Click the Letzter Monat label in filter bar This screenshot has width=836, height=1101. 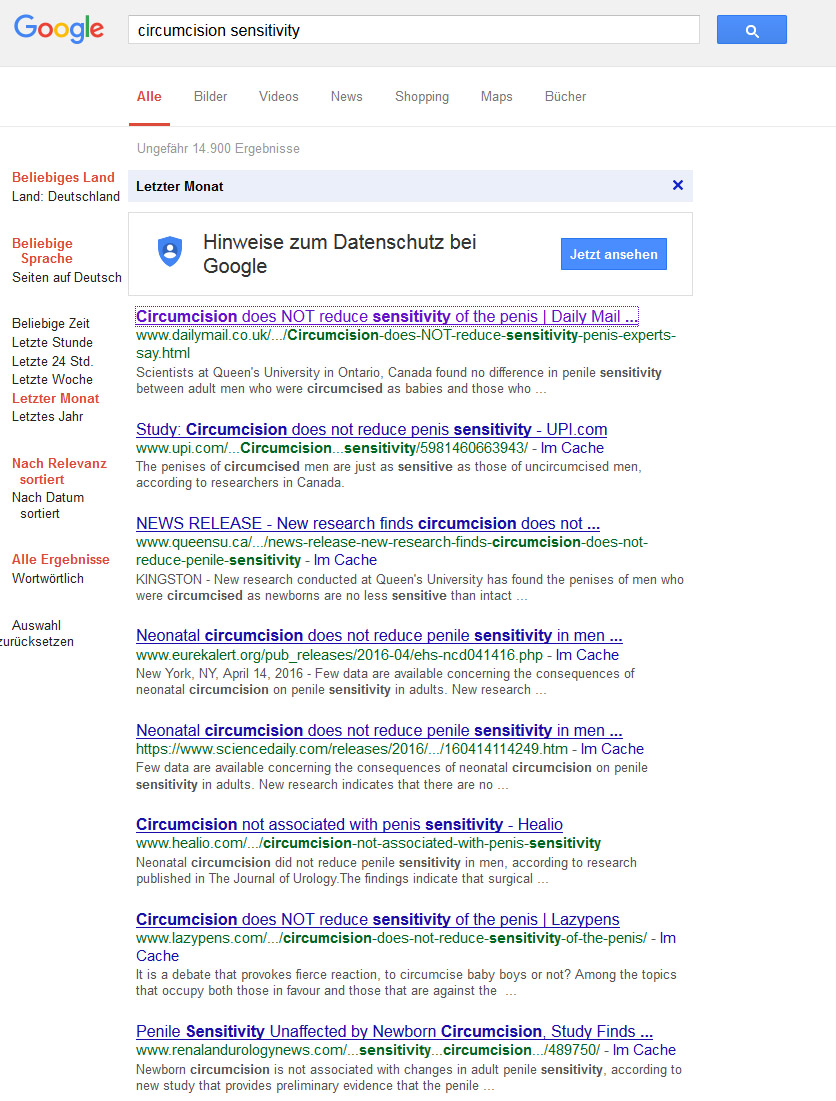point(180,187)
